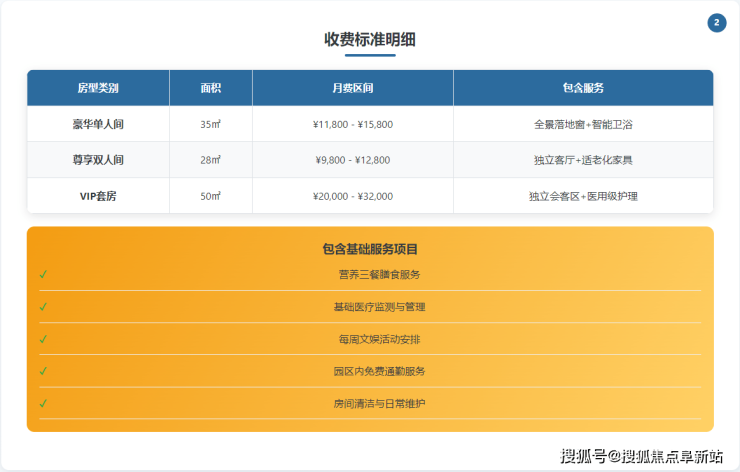Image resolution: width=740 pixels, height=472 pixels.
Task: Click the checkmark beside 园区内免费通勤服务
Action: pyautogui.click(x=43, y=371)
